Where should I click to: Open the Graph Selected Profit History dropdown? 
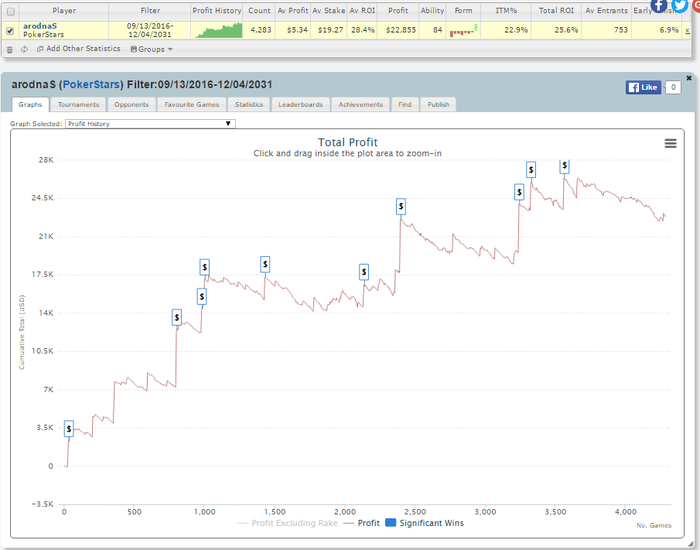(150, 124)
